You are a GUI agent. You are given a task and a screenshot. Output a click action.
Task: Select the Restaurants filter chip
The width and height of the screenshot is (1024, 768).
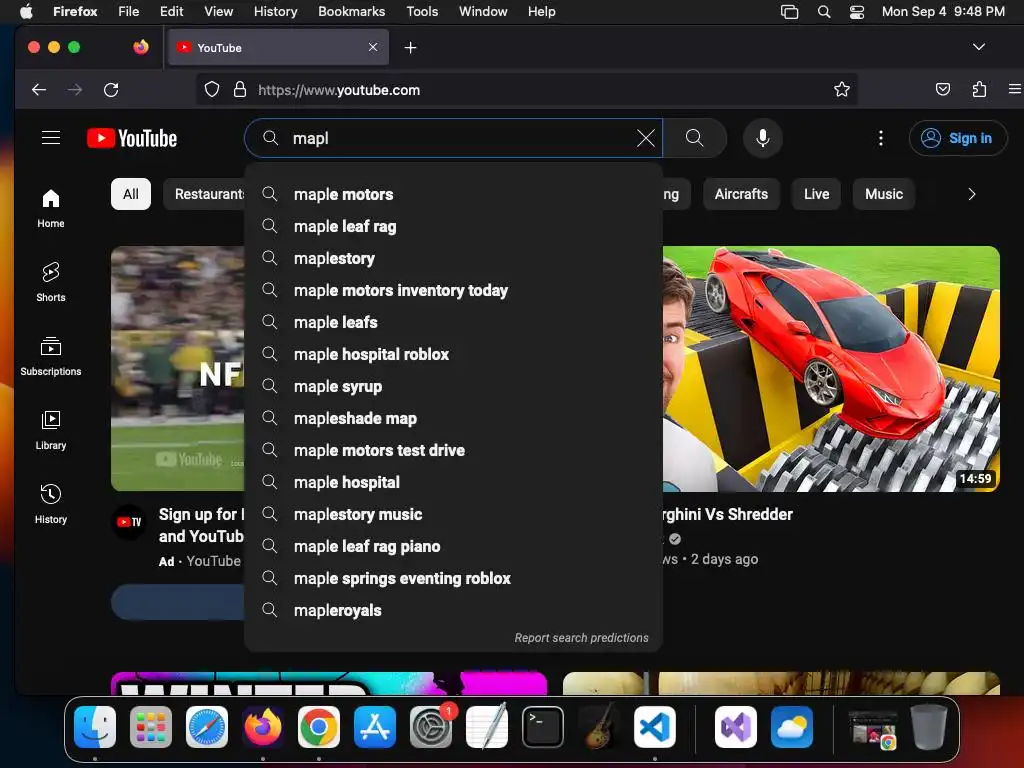[205, 194]
